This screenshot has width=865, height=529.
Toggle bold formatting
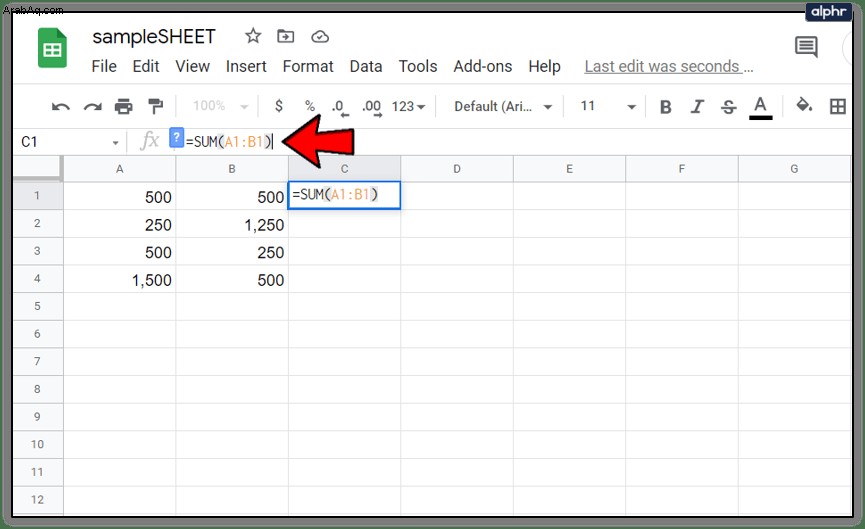coord(666,106)
